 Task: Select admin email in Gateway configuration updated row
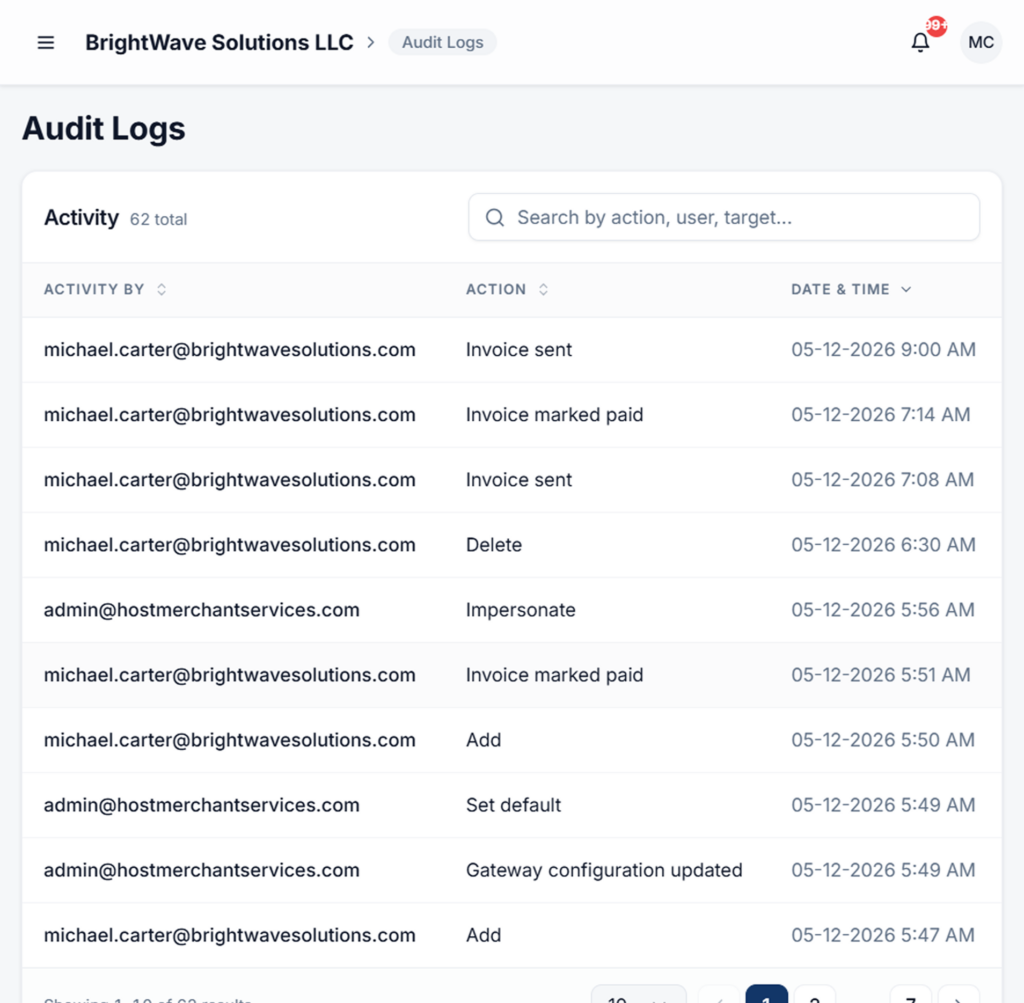202,870
